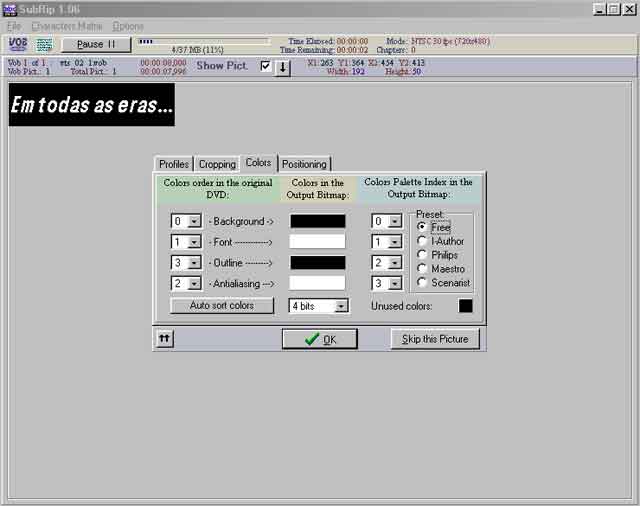Select the Scenarist preset radio button
640x506 pixels.
click(422, 282)
